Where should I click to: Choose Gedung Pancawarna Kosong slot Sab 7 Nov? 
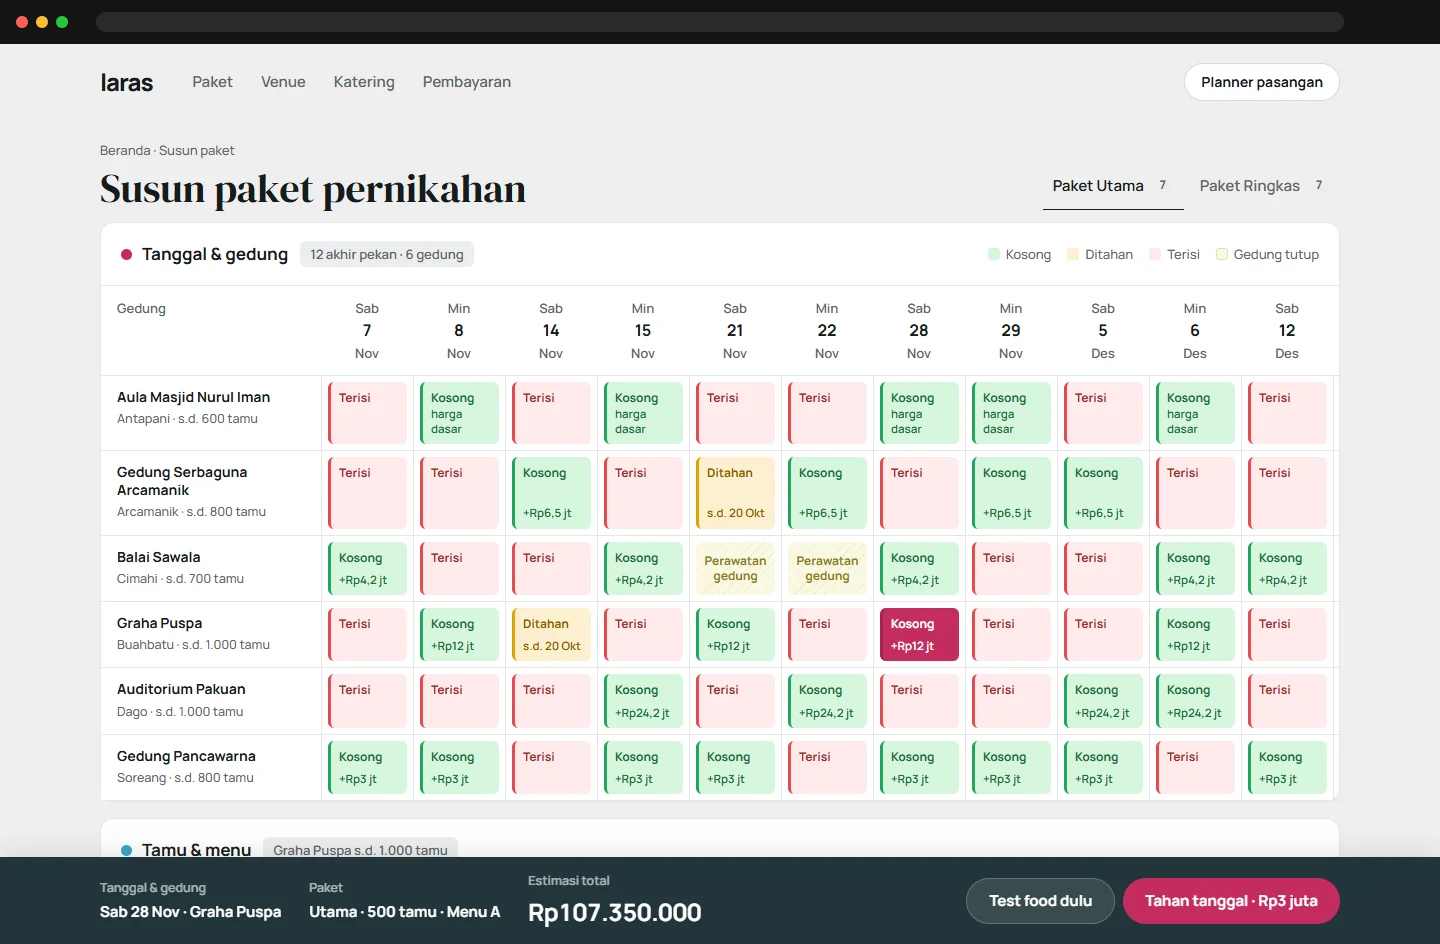[367, 768]
